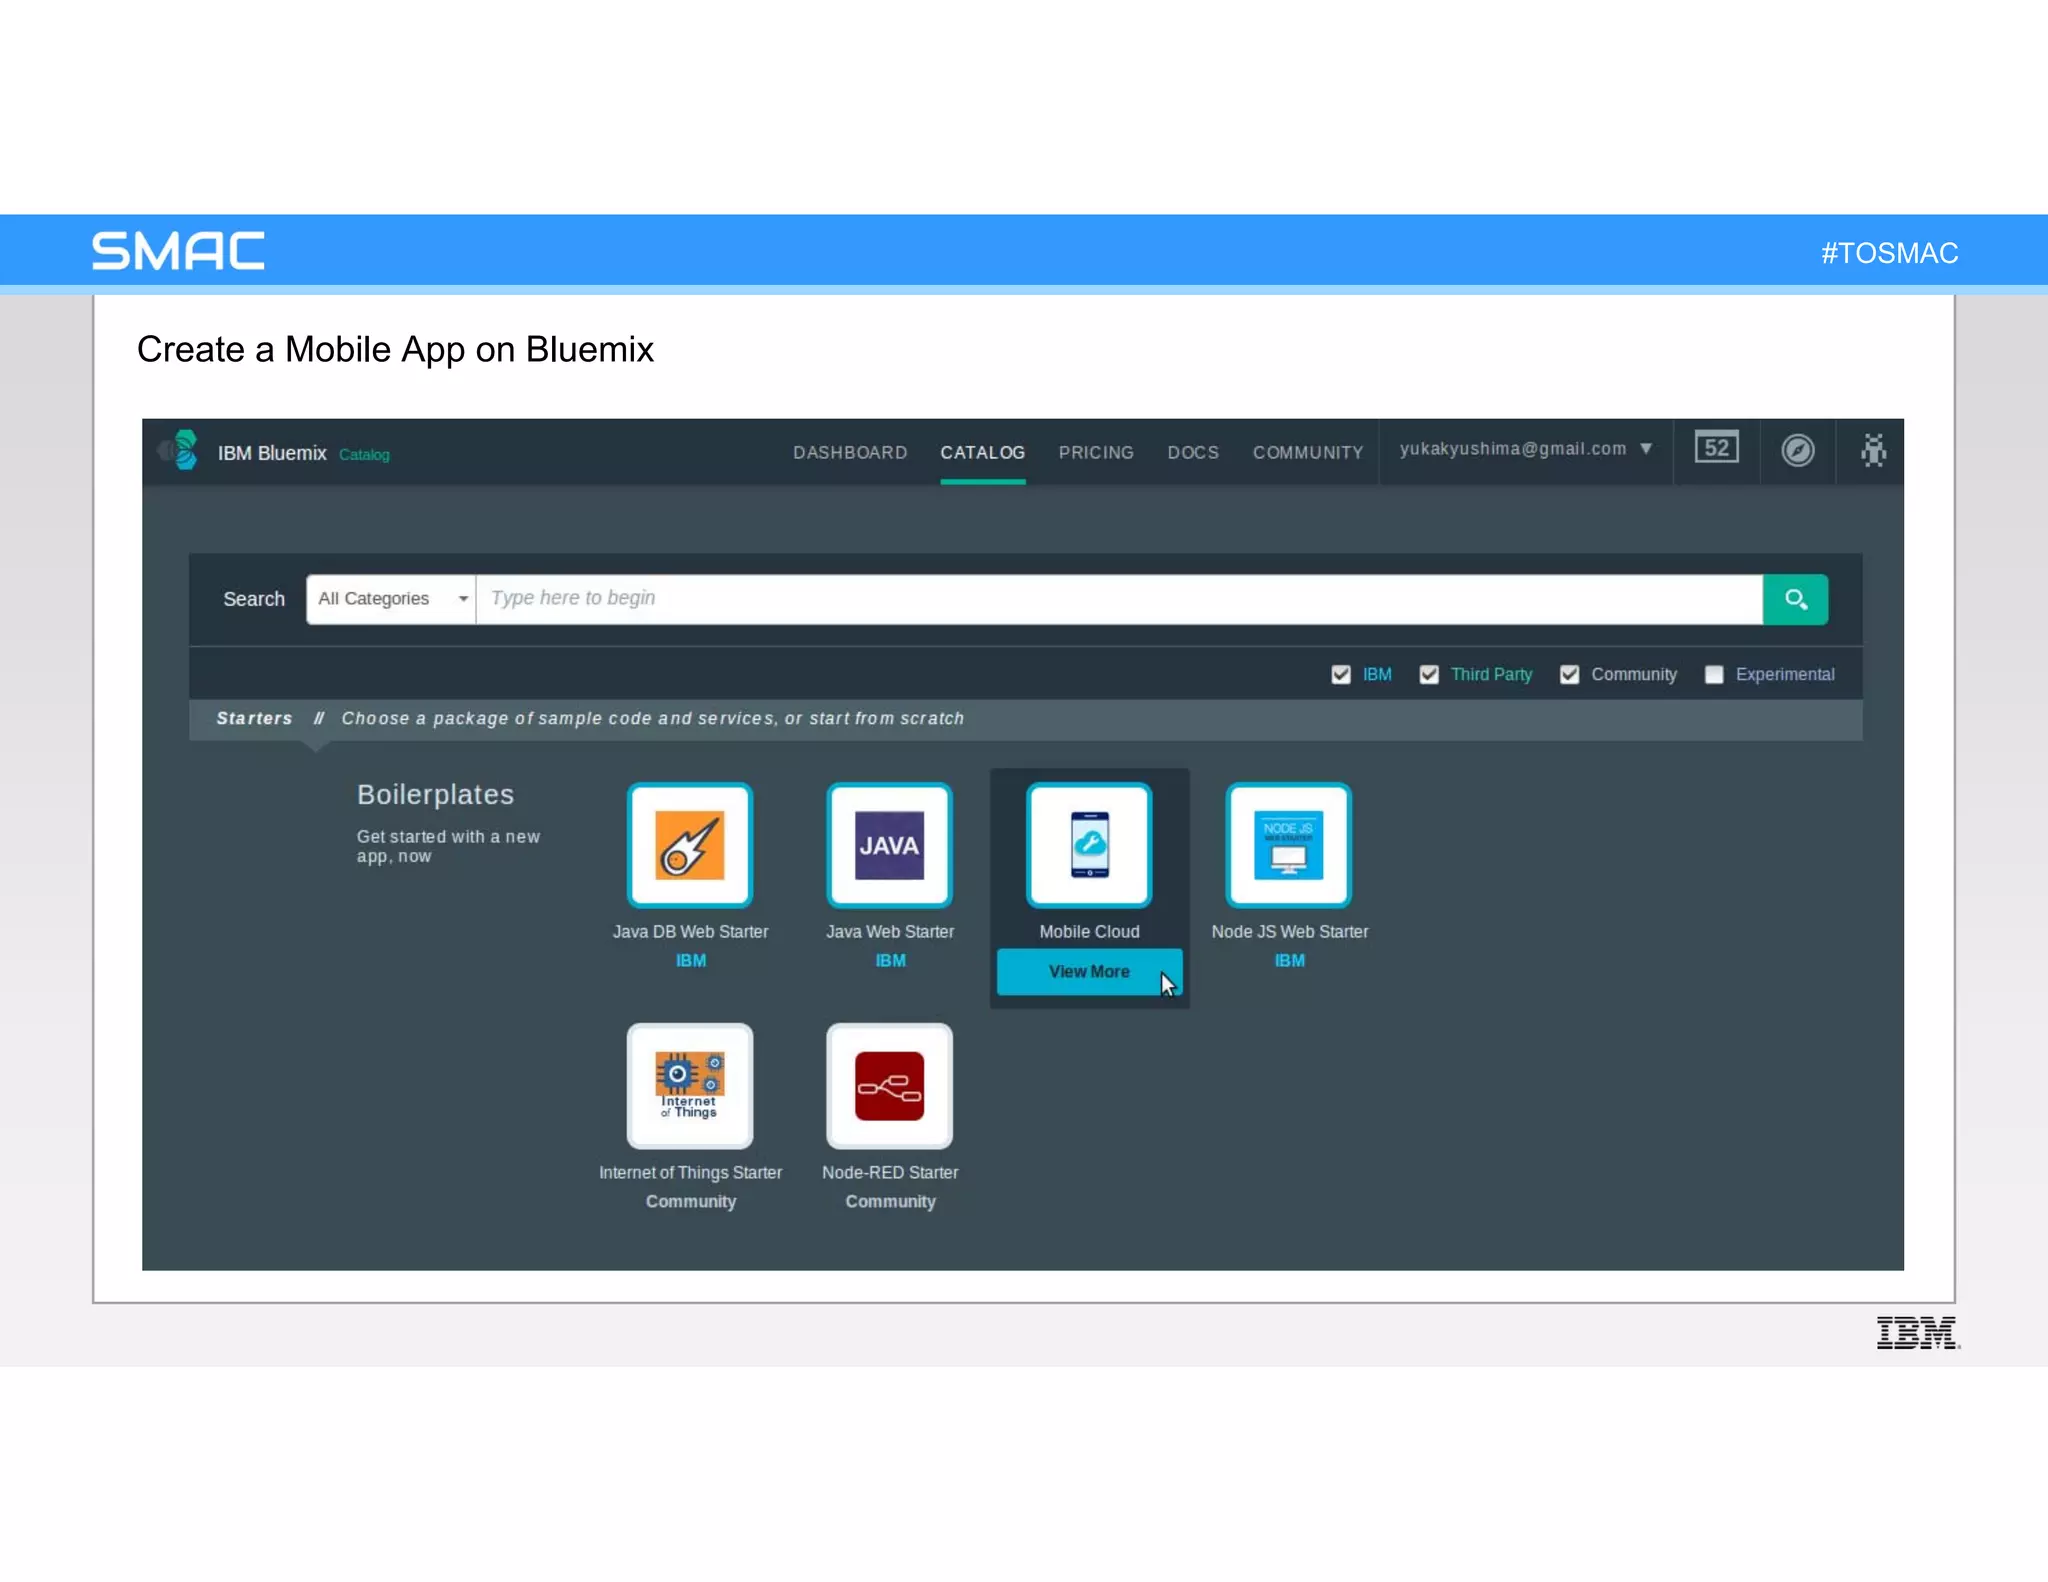Screen dimensions: 2048x1582
Task: Click the View More button
Action: (x=1089, y=971)
